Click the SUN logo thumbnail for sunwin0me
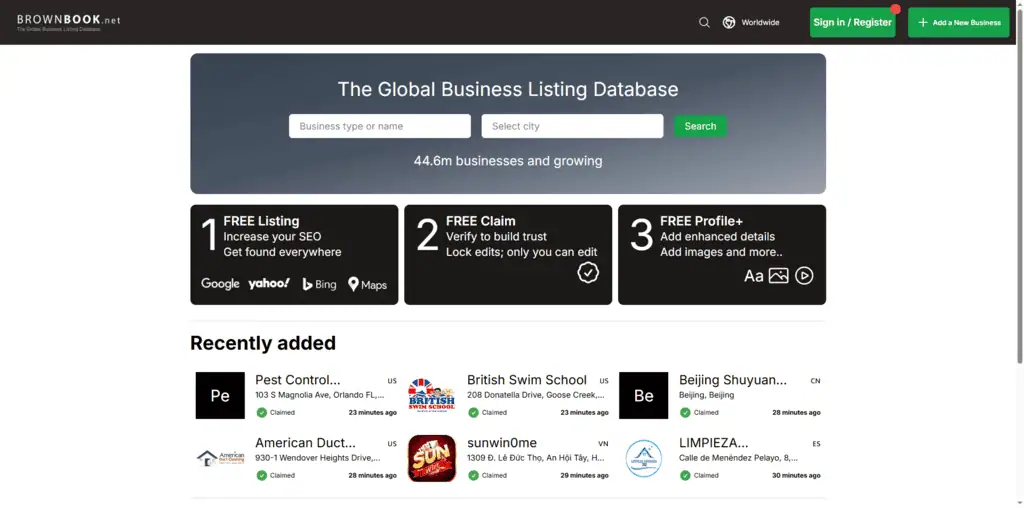The width and height of the screenshot is (1024, 508). point(432,458)
